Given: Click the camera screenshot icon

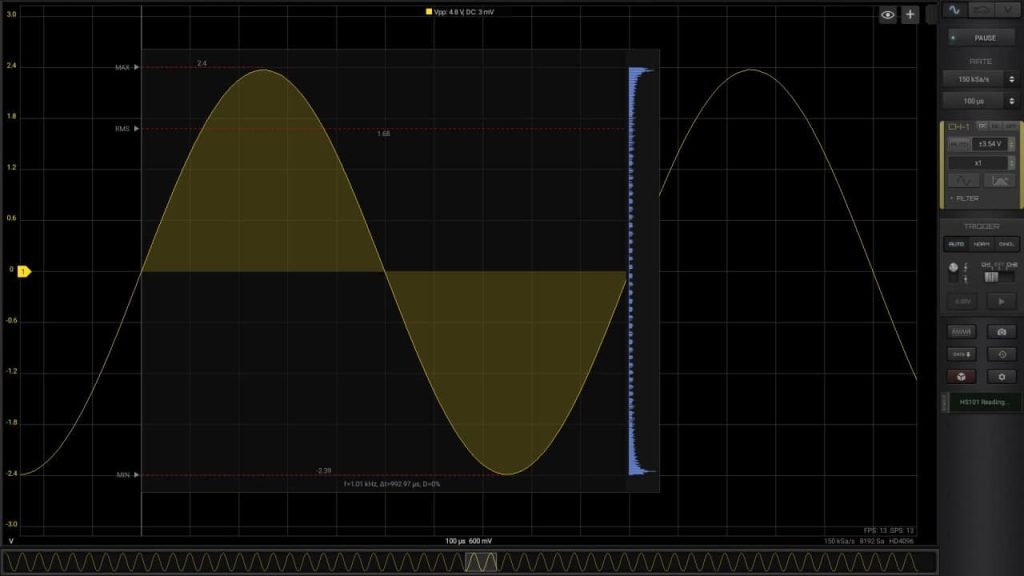Looking at the screenshot, I should [1001, 331].
